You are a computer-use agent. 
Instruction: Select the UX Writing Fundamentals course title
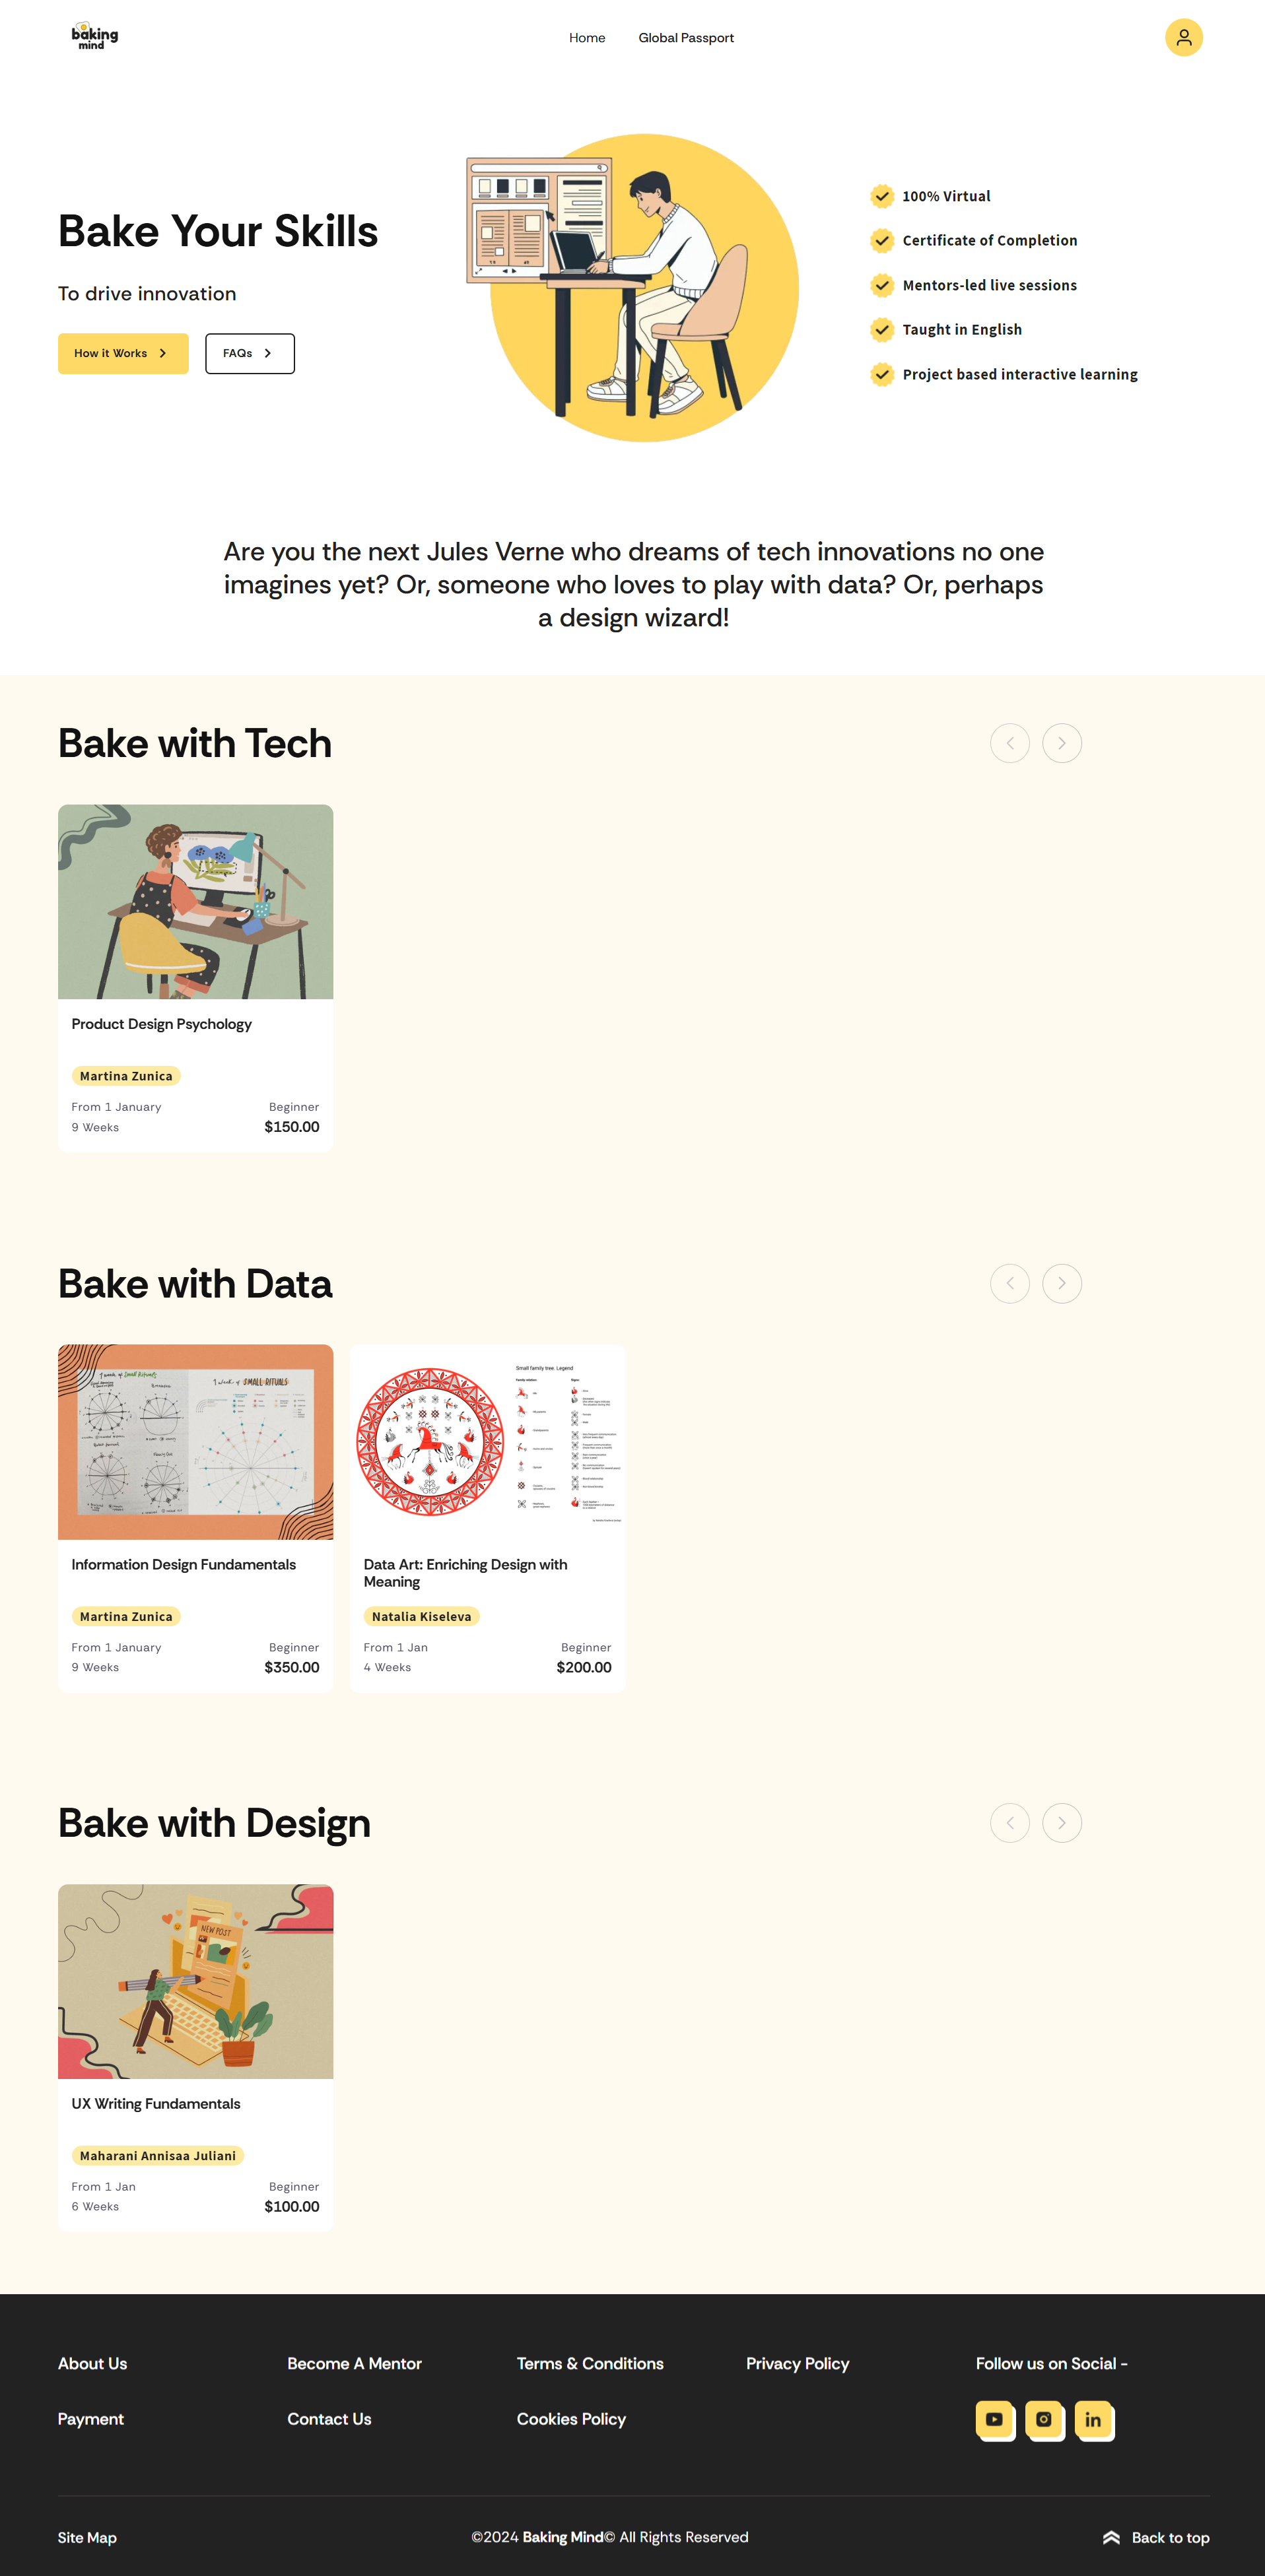(156, 2103)
